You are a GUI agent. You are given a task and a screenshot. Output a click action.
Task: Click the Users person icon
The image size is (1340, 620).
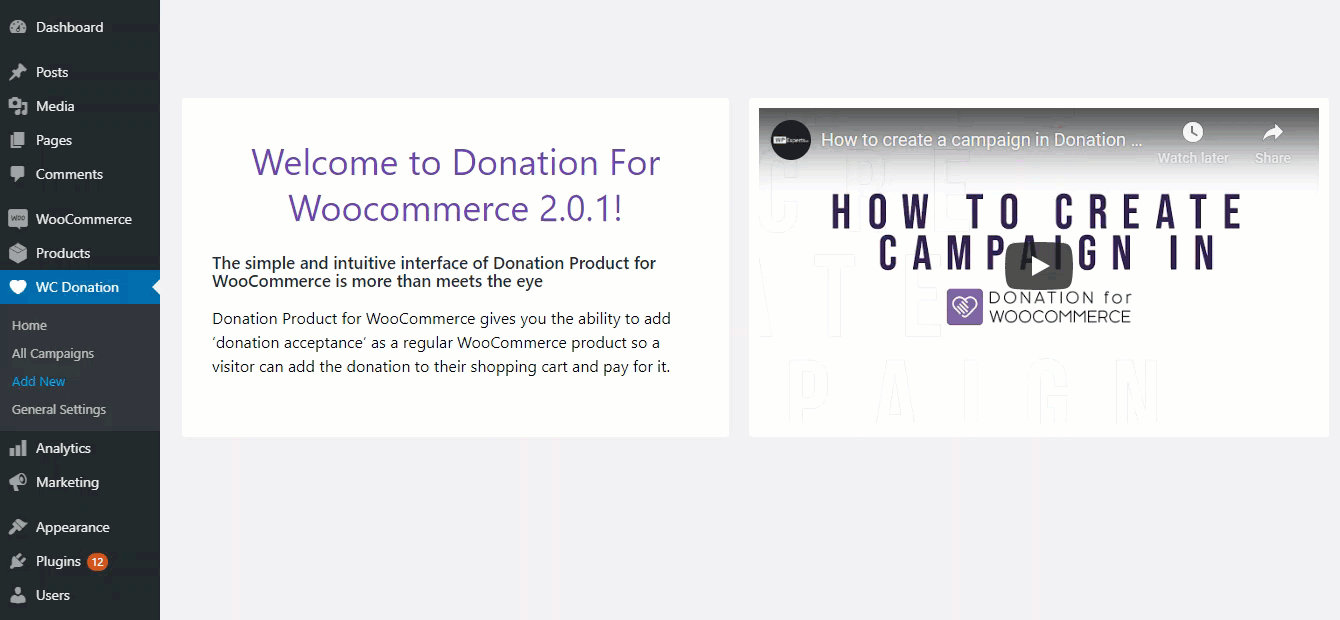coord(18,595)
